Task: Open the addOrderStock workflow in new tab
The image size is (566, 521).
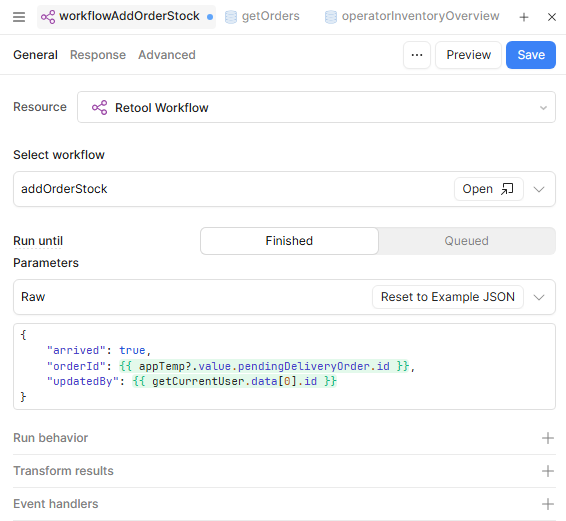Action: click(489, 189)
